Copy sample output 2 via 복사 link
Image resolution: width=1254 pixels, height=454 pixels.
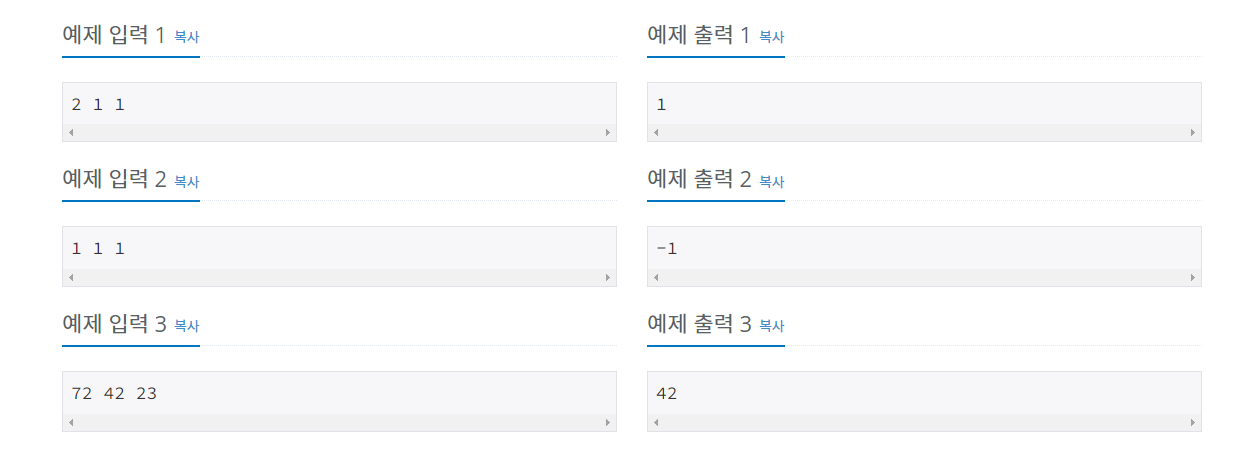click(772, 182)
